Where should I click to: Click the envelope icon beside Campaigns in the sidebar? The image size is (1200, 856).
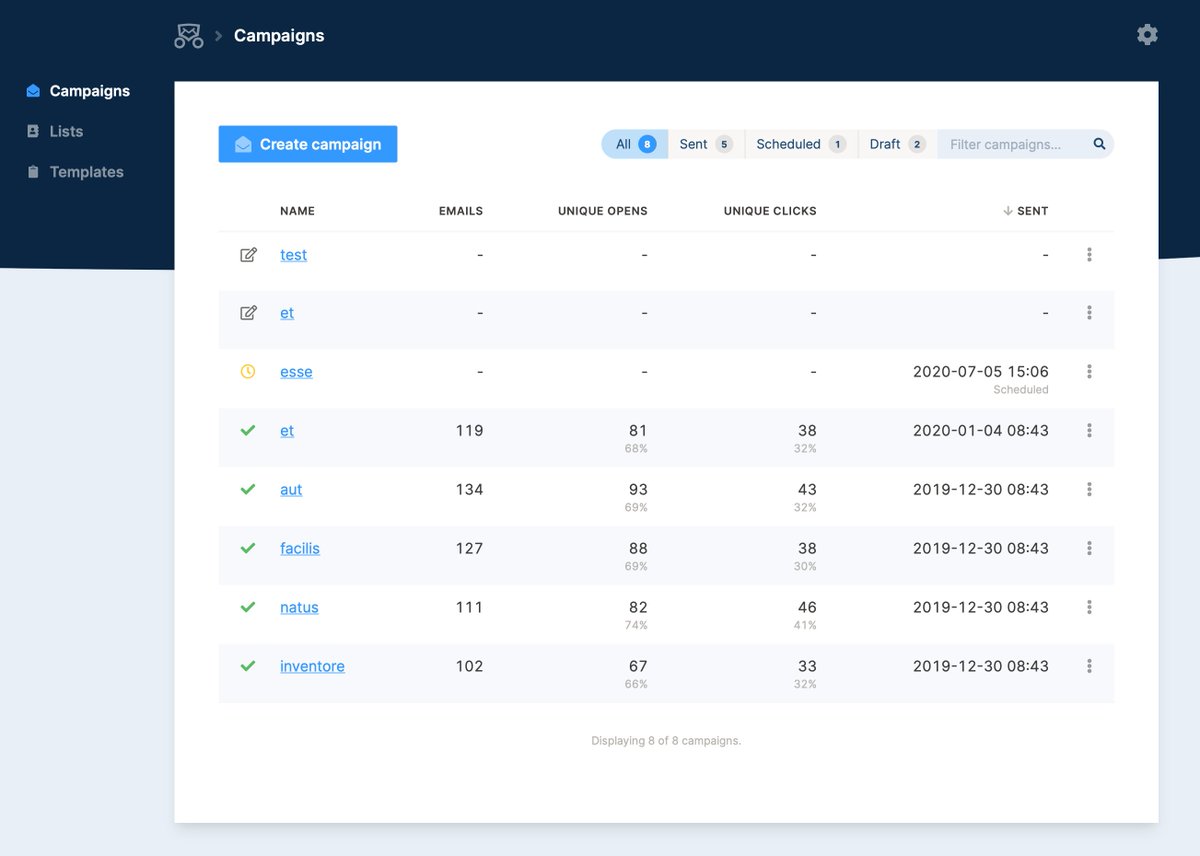point(33,91)
